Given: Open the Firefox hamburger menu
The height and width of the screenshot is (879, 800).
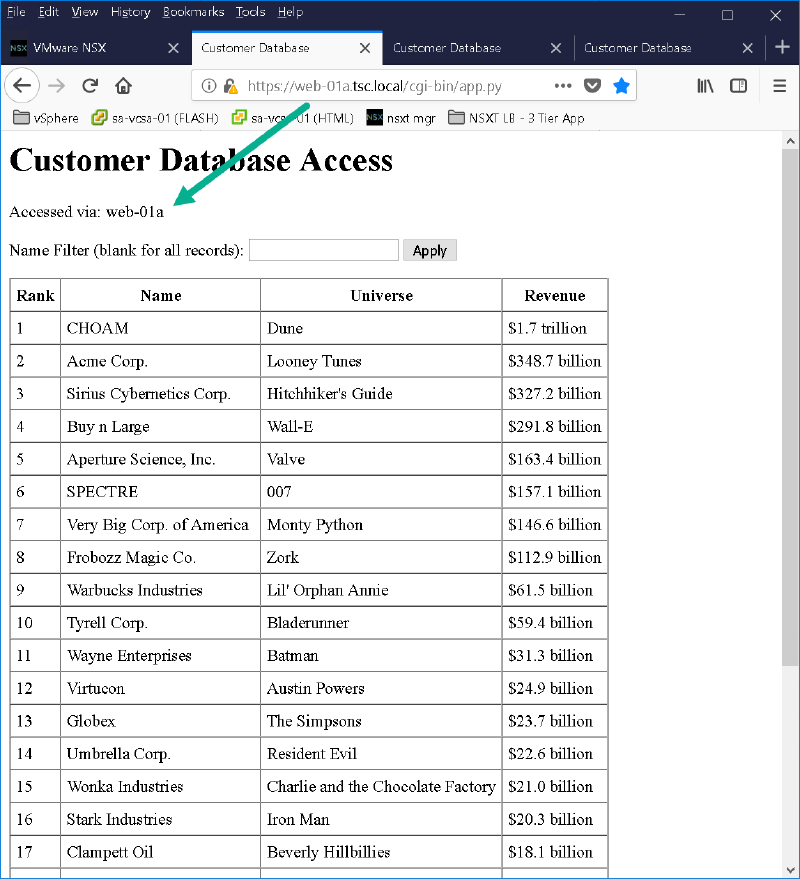Looking at the screenshot, I should point(779,86).
